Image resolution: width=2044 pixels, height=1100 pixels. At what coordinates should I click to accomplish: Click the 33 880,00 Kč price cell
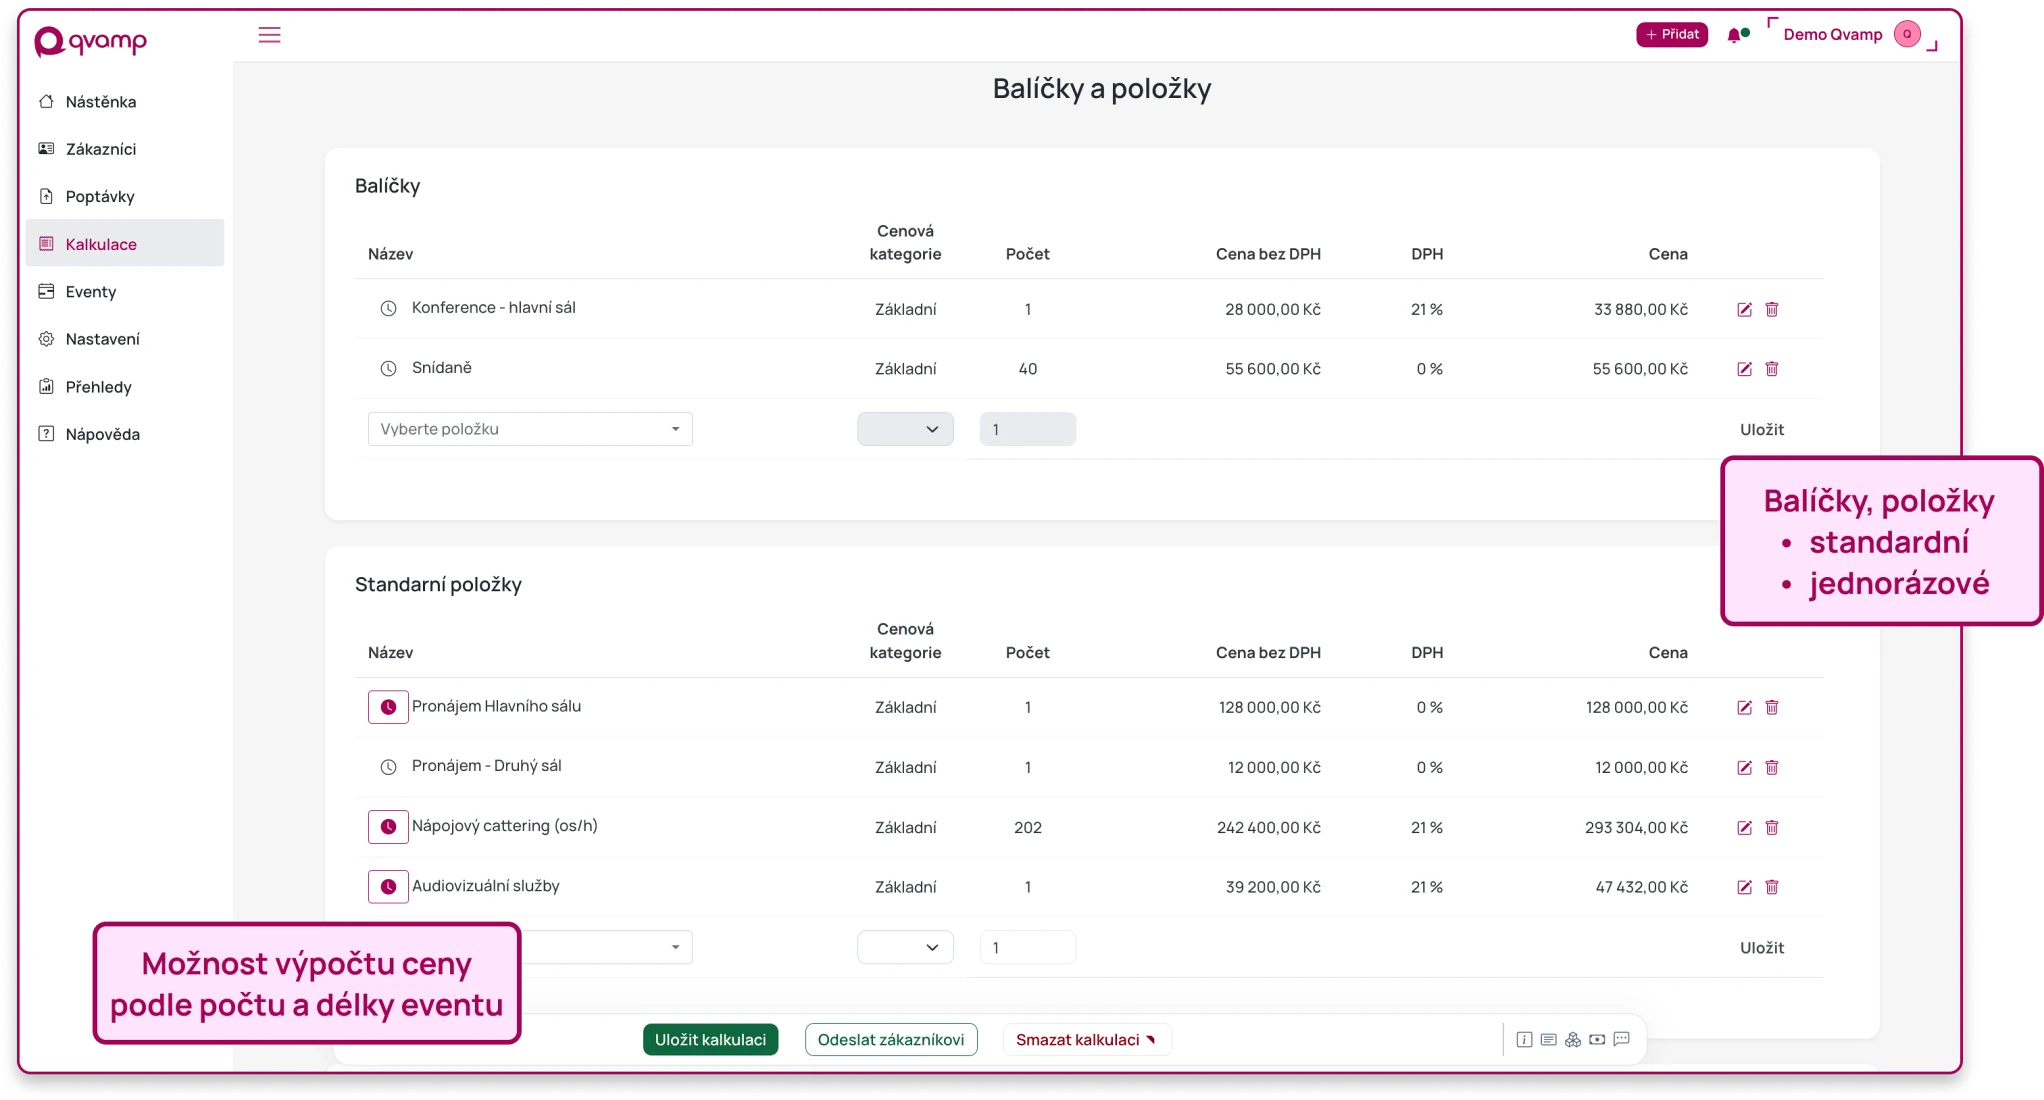tap(1641, 310)
